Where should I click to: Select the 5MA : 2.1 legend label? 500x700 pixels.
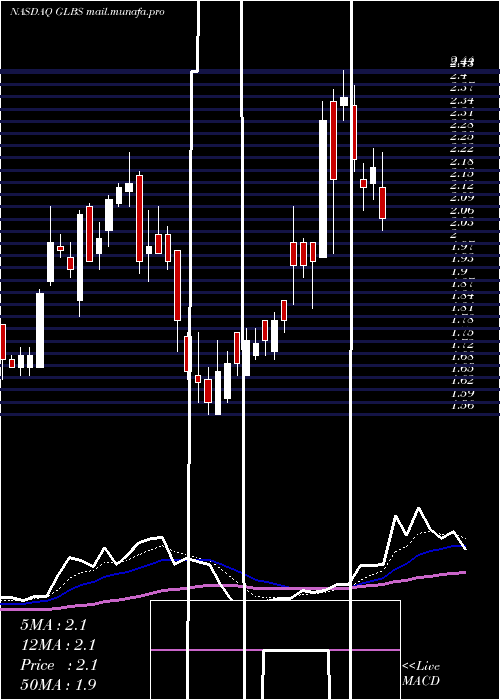click(53, 625)
